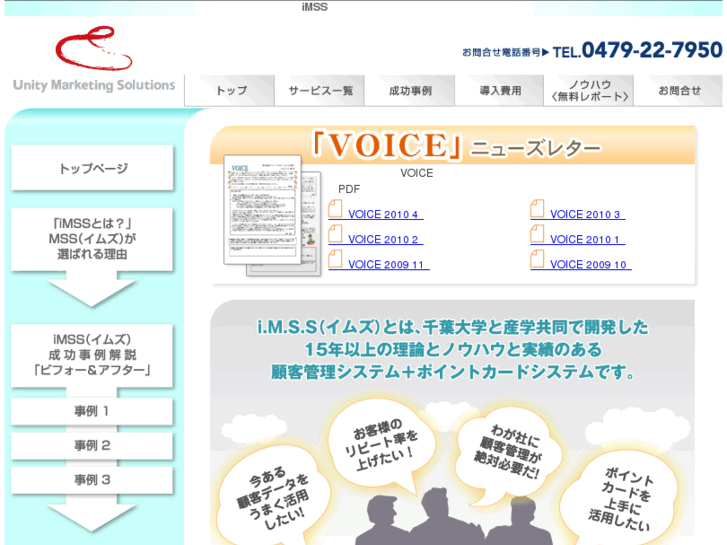Click the PDF icon beside VOICE 2010 3

537,209
